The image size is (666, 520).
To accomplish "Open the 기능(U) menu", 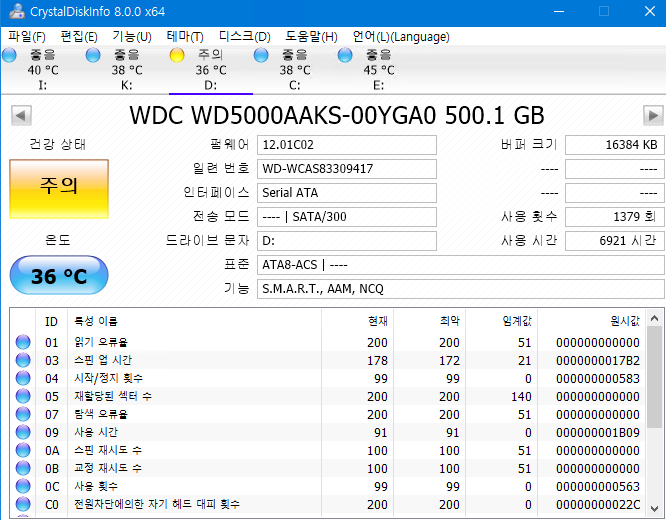I will [x=132, y=37].
